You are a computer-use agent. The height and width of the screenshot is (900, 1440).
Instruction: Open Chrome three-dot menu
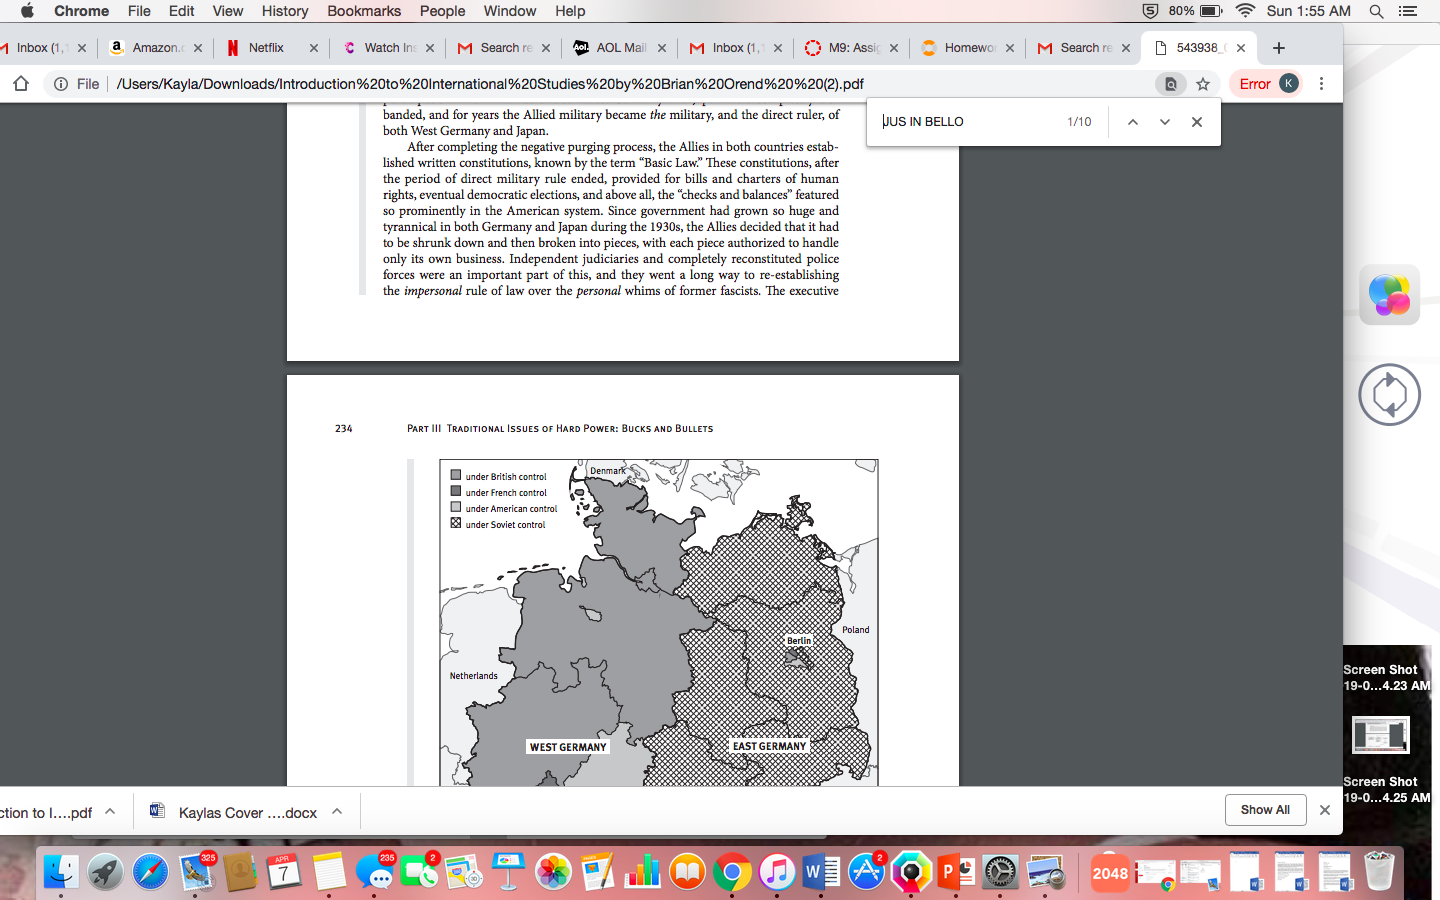point(1321,84)
